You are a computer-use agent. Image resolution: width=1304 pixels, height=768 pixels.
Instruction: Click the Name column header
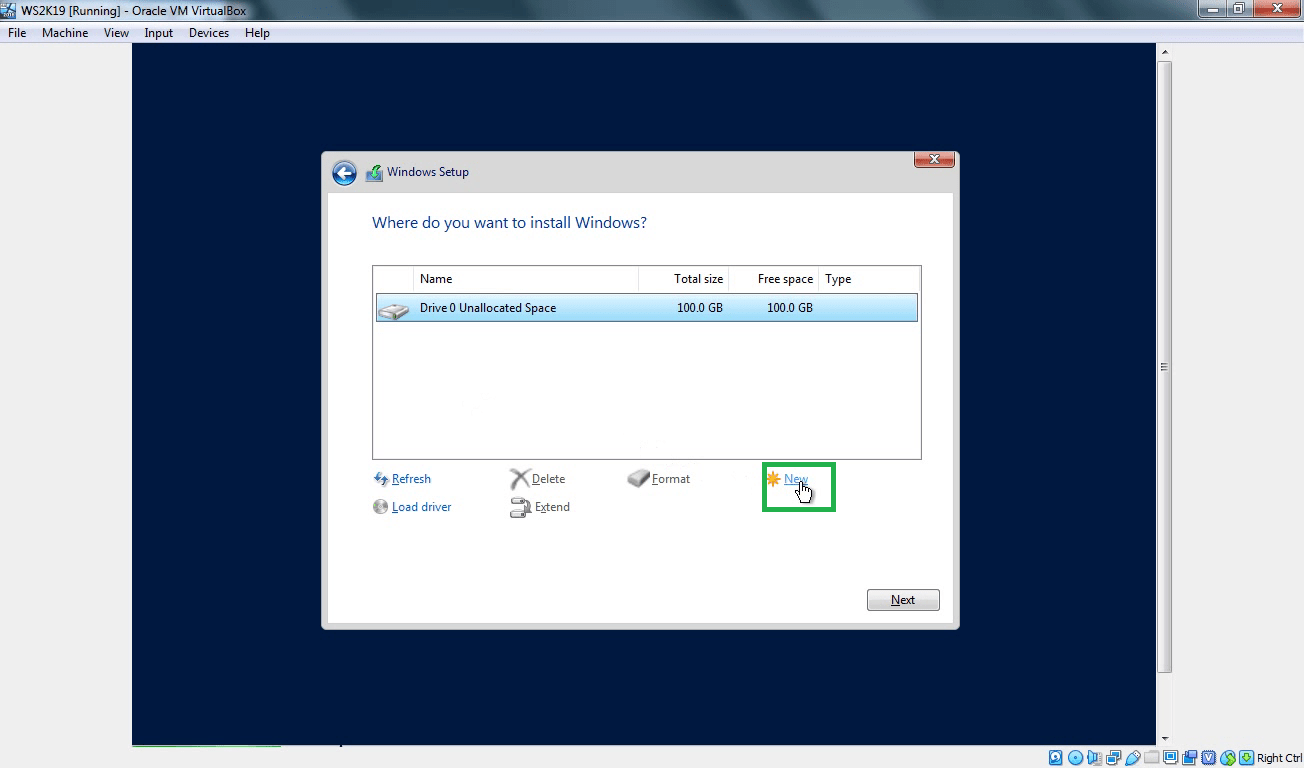(525, 279)
